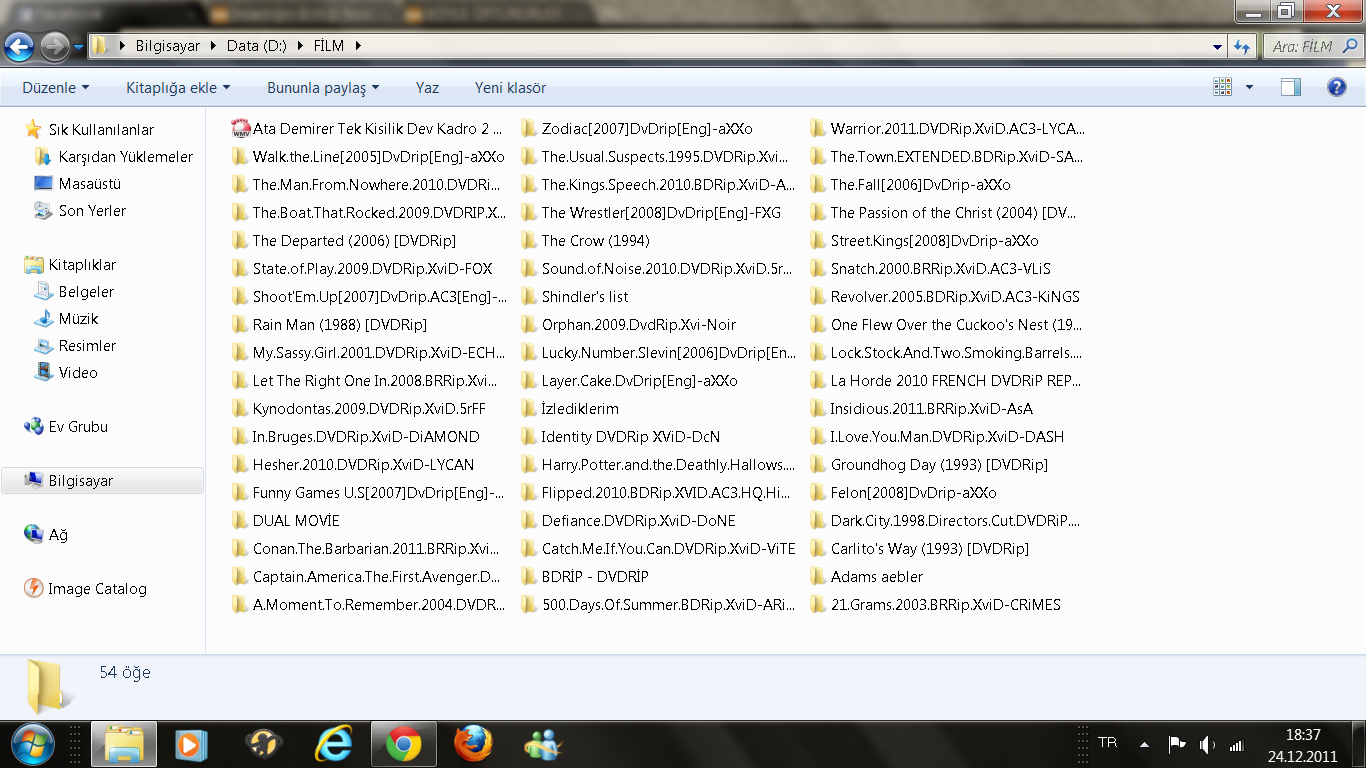Click the Forward navigation arrow button
1366x768 pixels.
click(54, 46)
